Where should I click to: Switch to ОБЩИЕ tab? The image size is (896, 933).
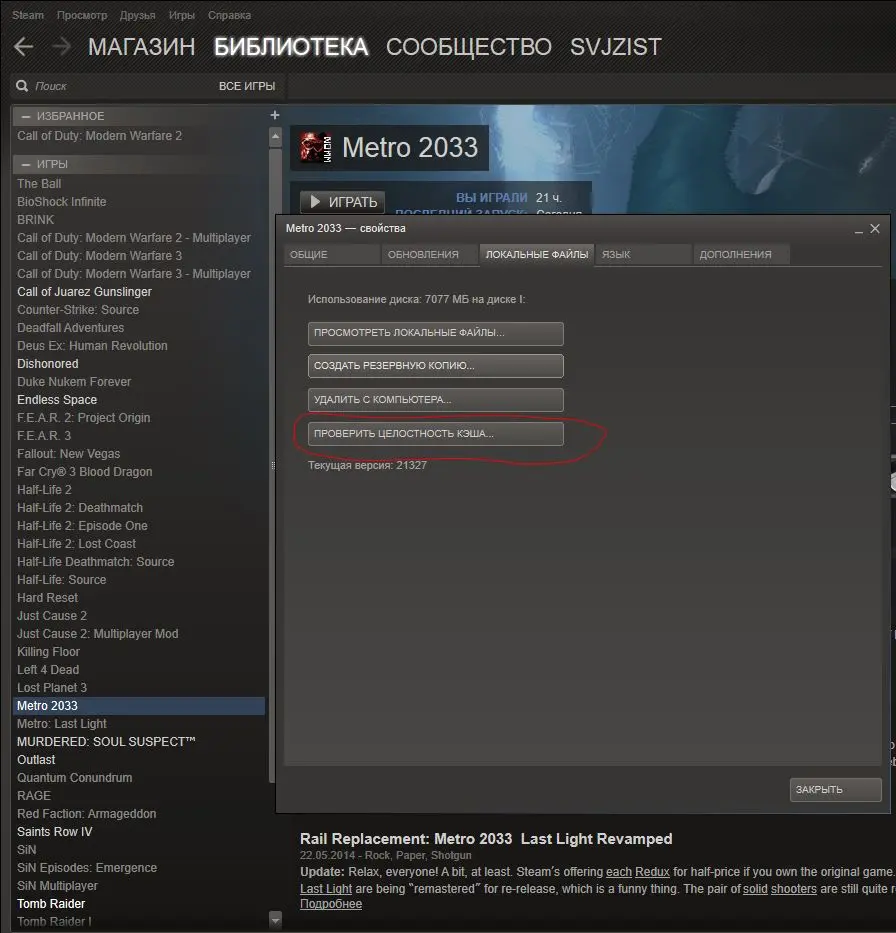331,255
